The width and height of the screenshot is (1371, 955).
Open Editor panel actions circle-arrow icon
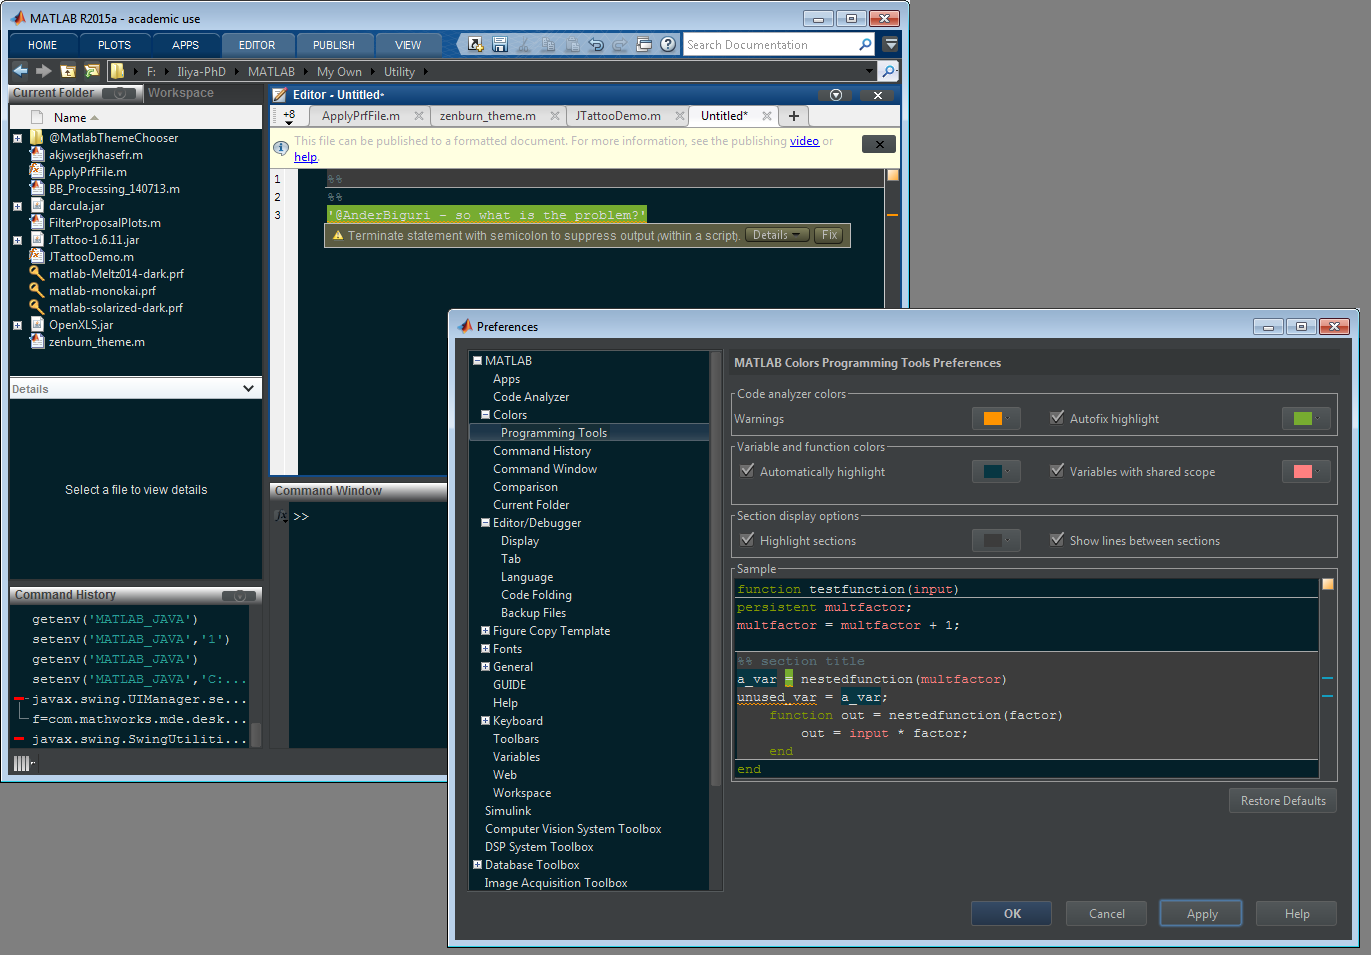[835, 95]
